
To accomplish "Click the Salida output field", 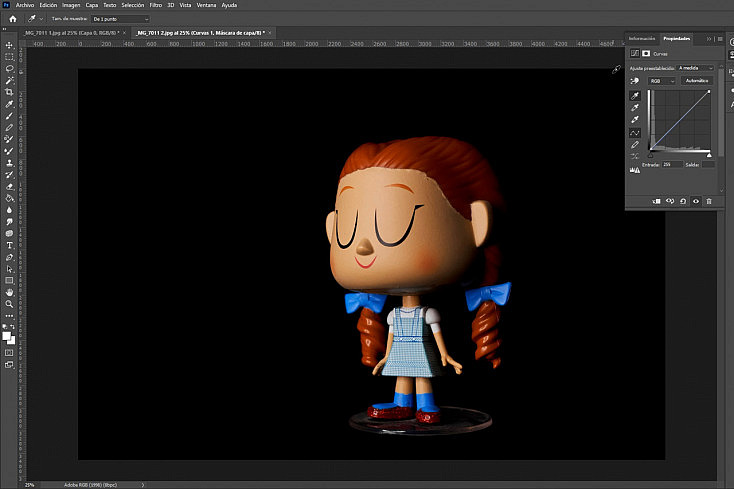I will [708, 165].
